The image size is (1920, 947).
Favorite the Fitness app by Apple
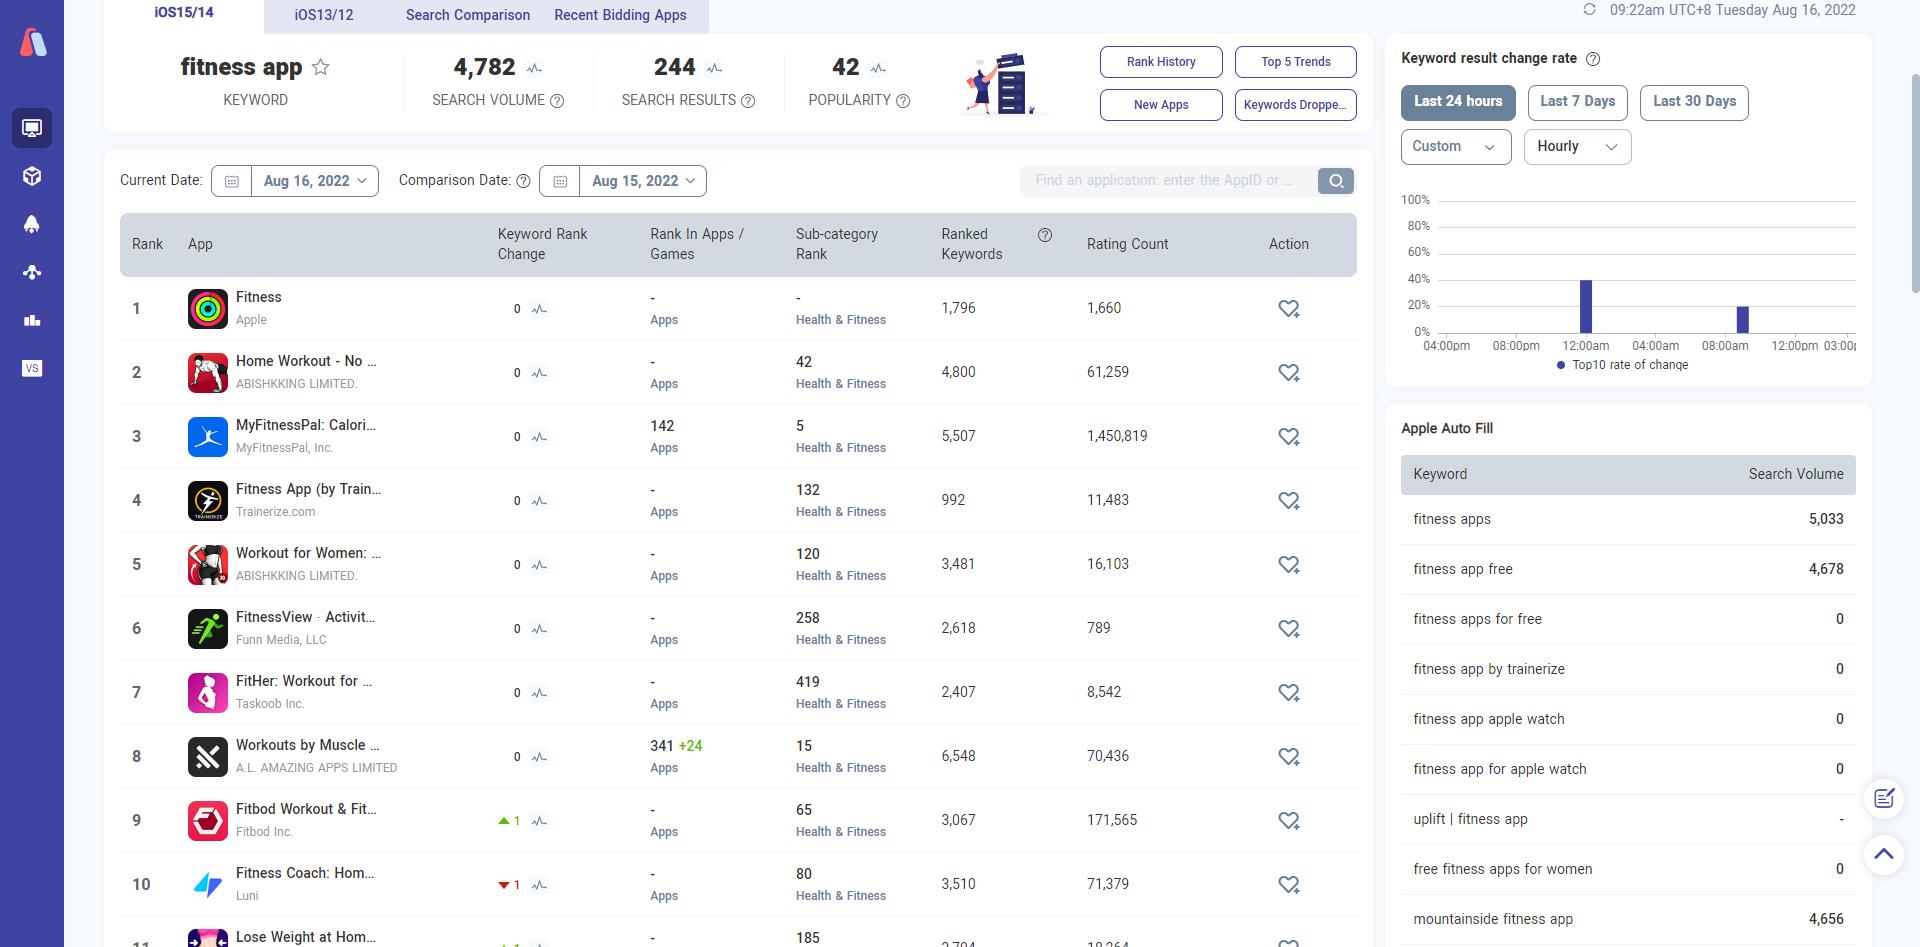(1289, 309)
